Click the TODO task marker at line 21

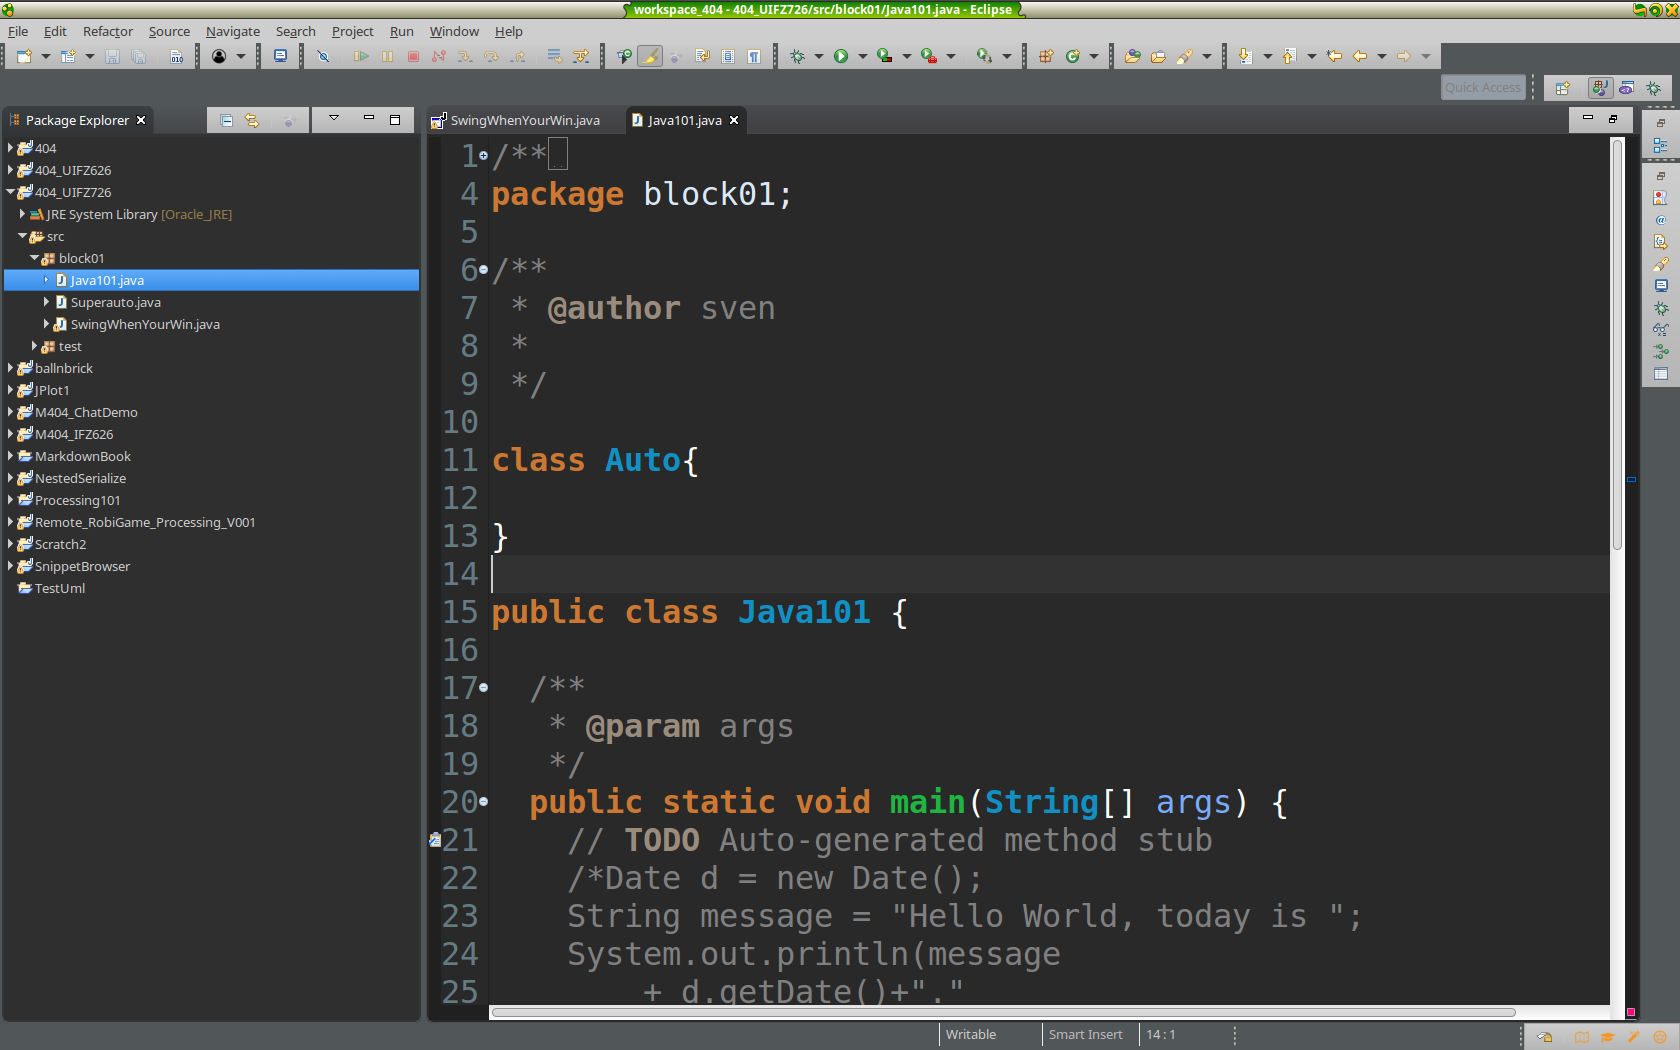point(435,840)
